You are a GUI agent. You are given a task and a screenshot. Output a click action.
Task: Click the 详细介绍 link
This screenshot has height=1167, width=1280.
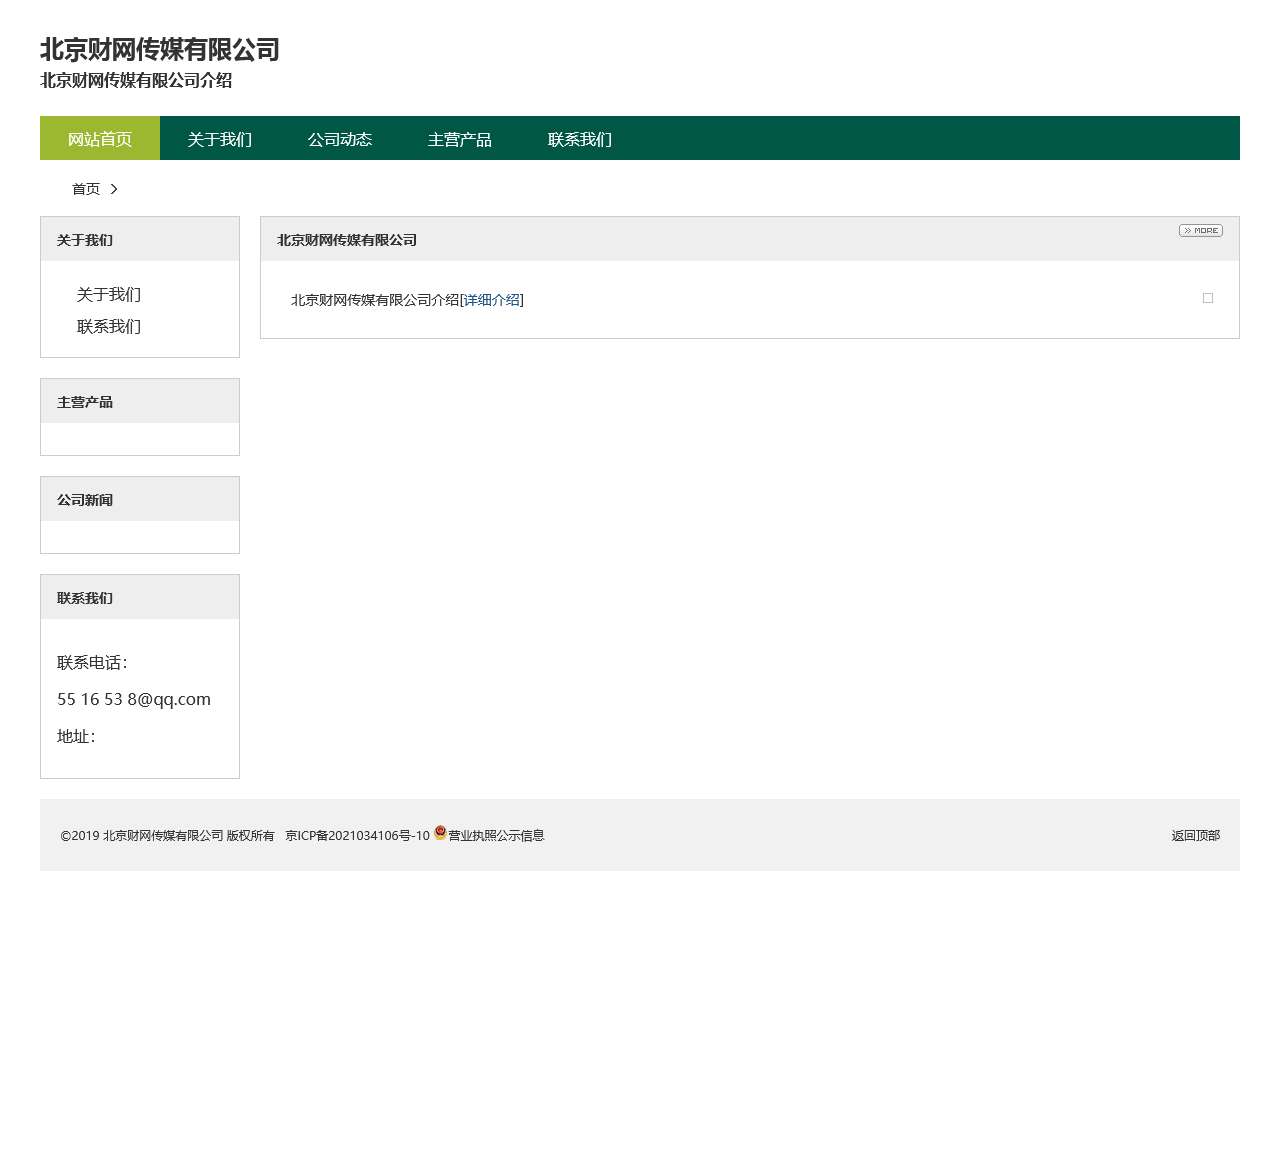click(492, 300)
